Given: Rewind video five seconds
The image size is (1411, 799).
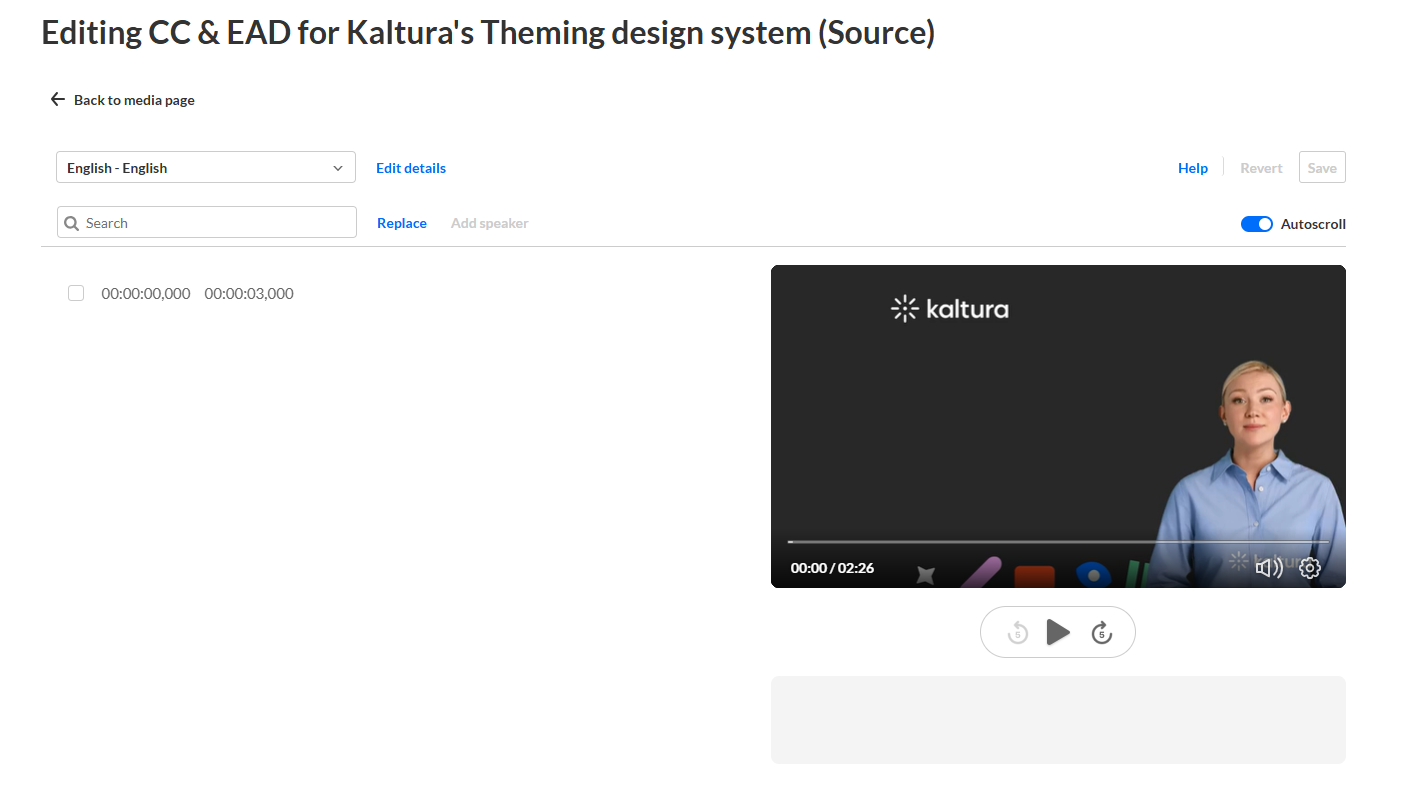Looking at the screenshot, I should pos(1018,632).
